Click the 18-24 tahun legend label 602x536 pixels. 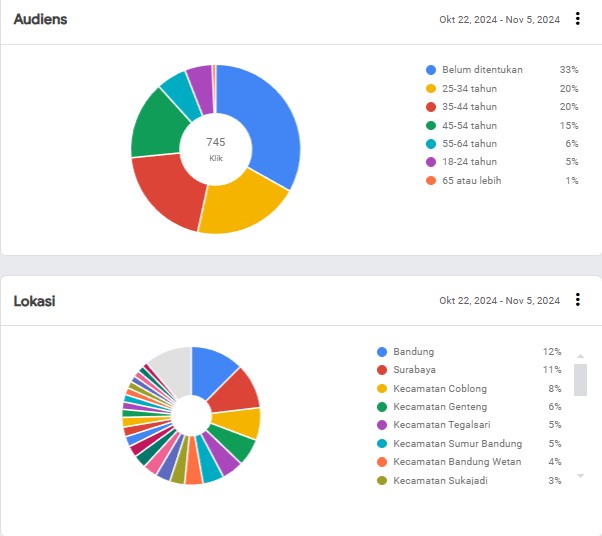click(x=469, y=162)
